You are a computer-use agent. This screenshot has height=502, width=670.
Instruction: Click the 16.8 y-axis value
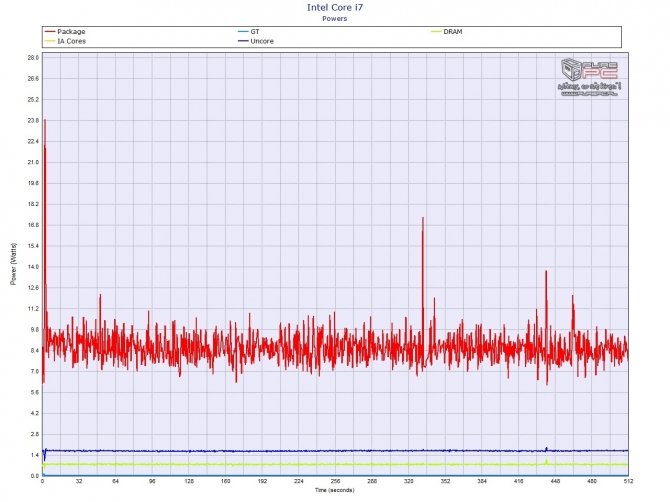pos(33,225)
